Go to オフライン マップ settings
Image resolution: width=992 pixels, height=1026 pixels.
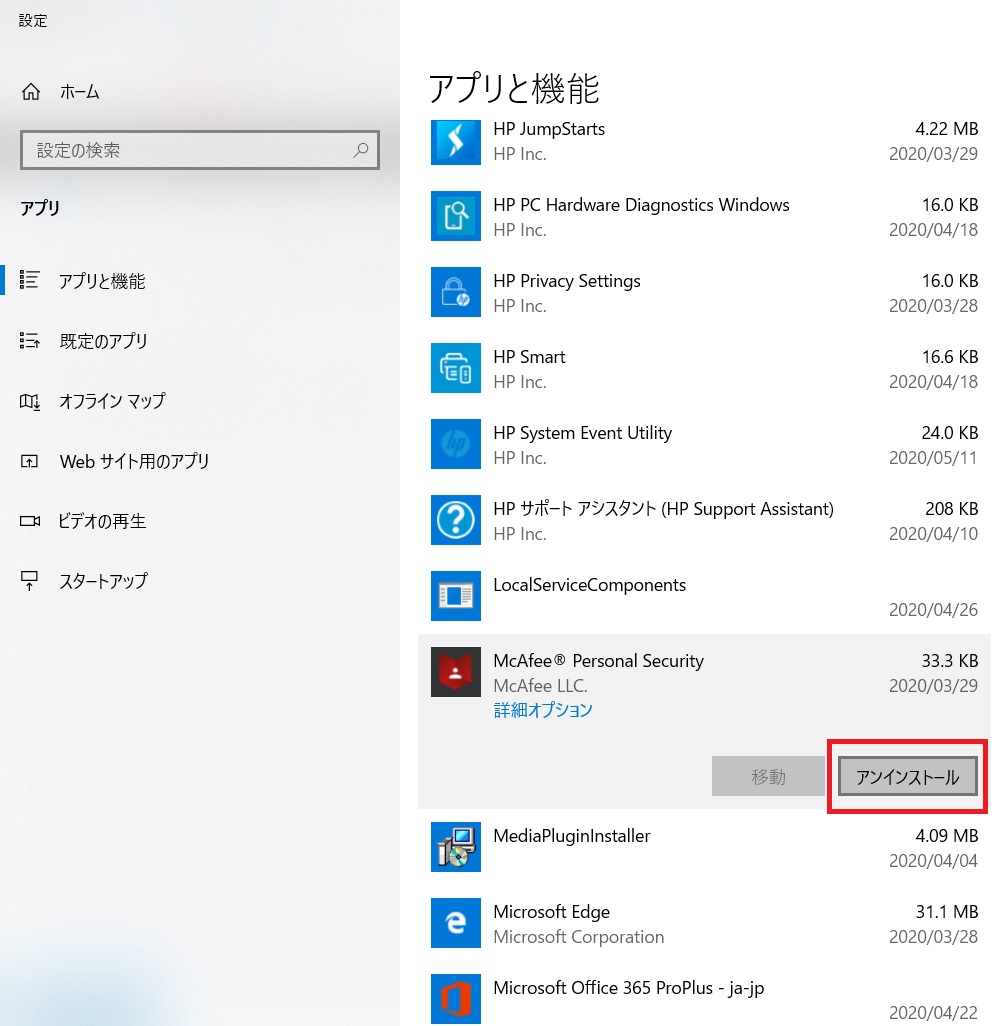coord(112,401)
